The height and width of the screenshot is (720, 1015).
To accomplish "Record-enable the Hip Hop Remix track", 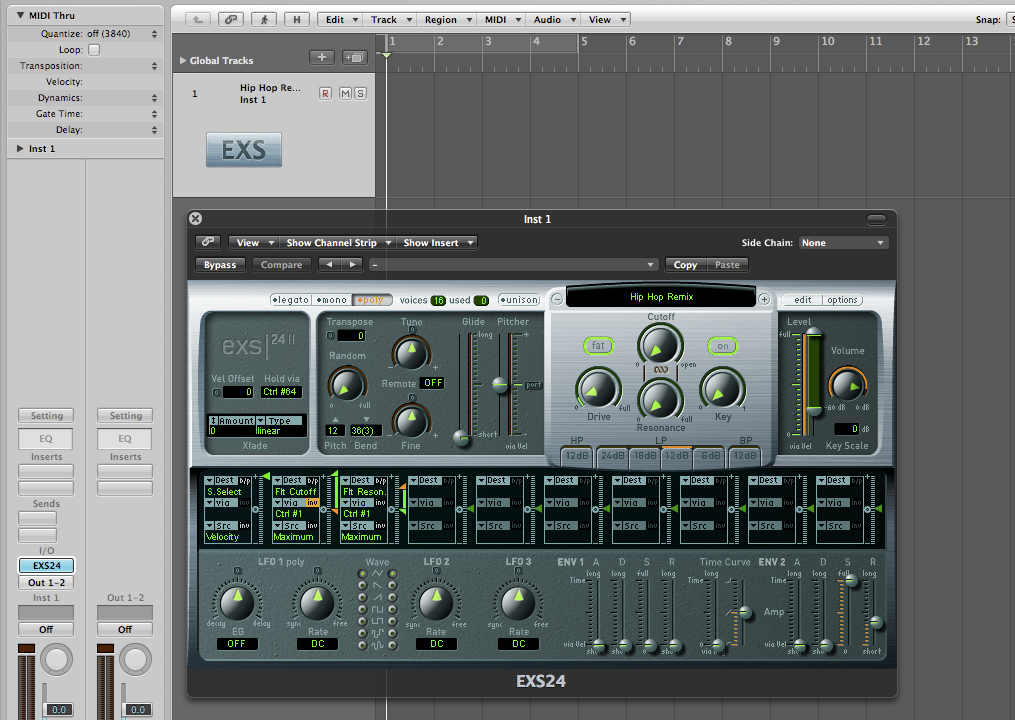I will coord(326,94).
